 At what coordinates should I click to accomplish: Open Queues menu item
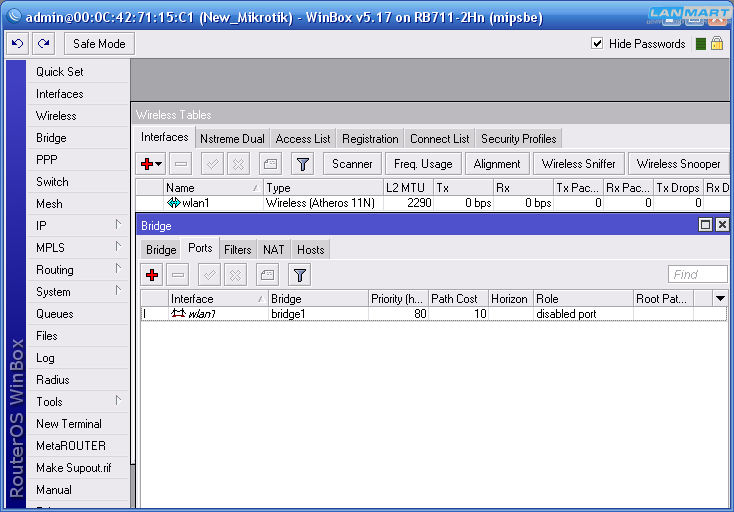(78, 314)
